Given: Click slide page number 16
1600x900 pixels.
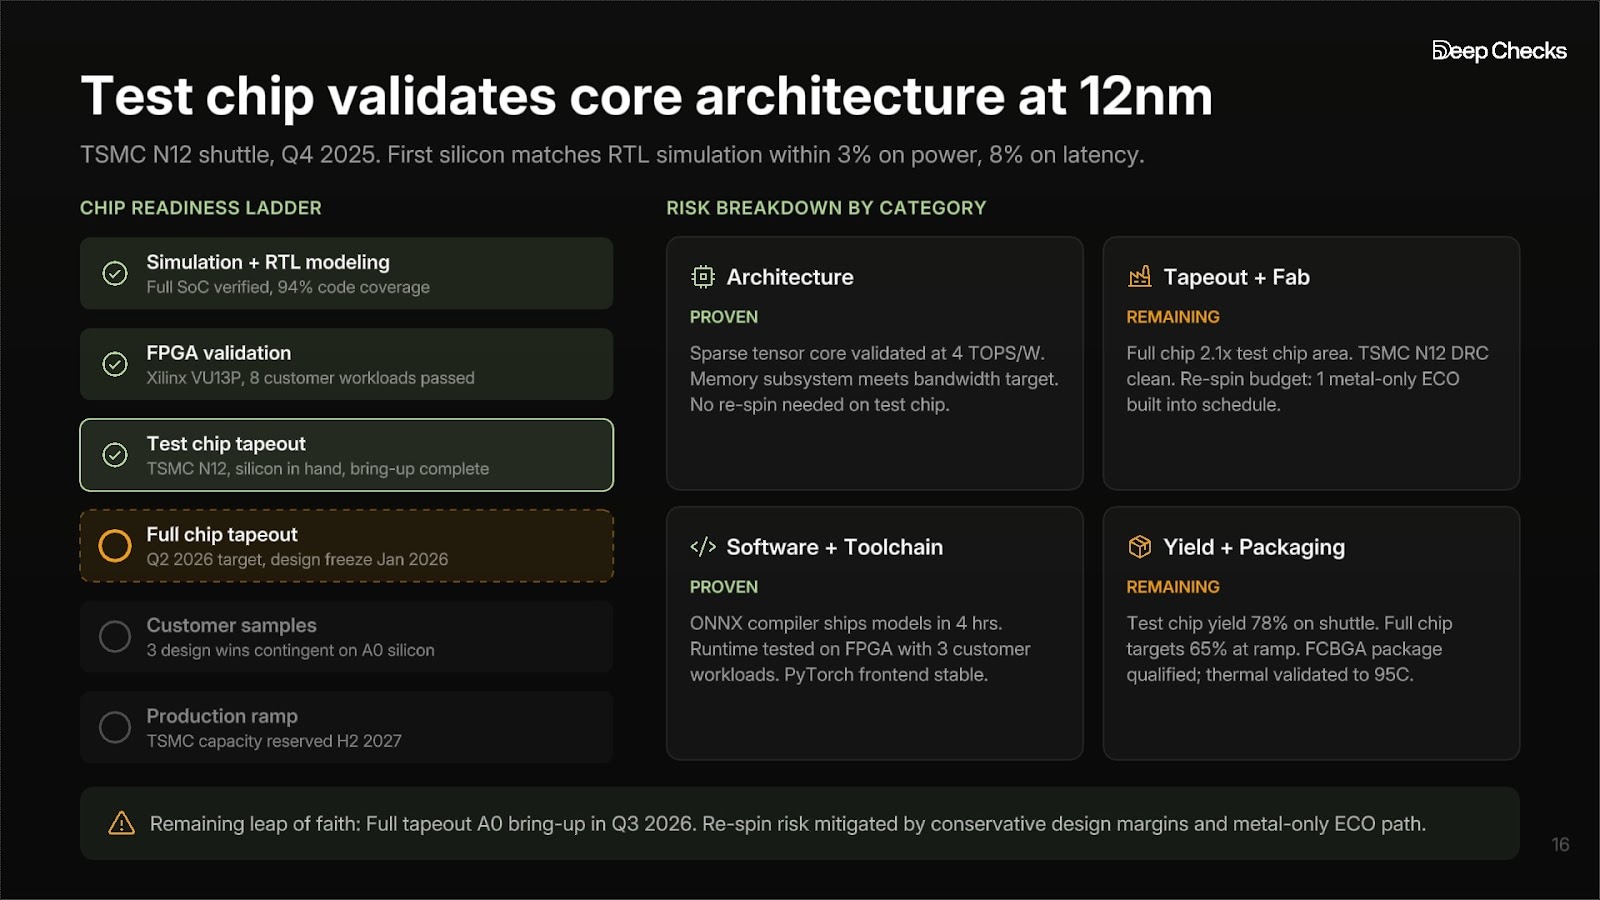Looking at the screenshot, I should pos(1560,845).
